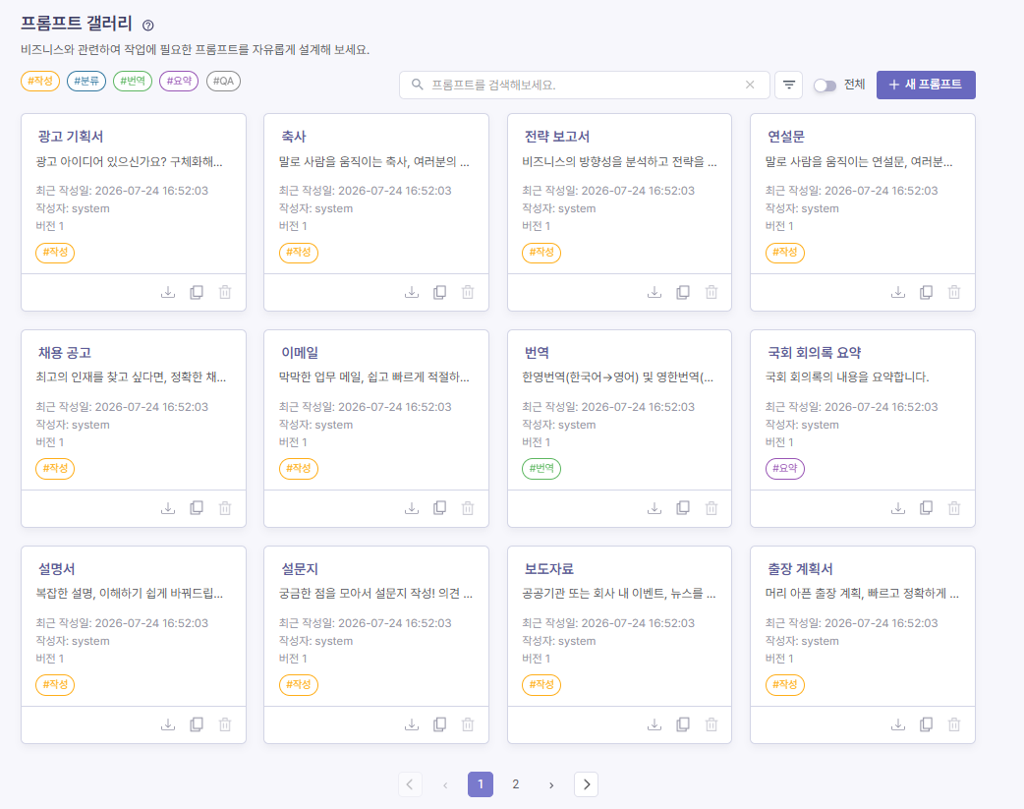
Task: Open the 이메일 card title
Action: pyautogui.click(x=300, y=353)
